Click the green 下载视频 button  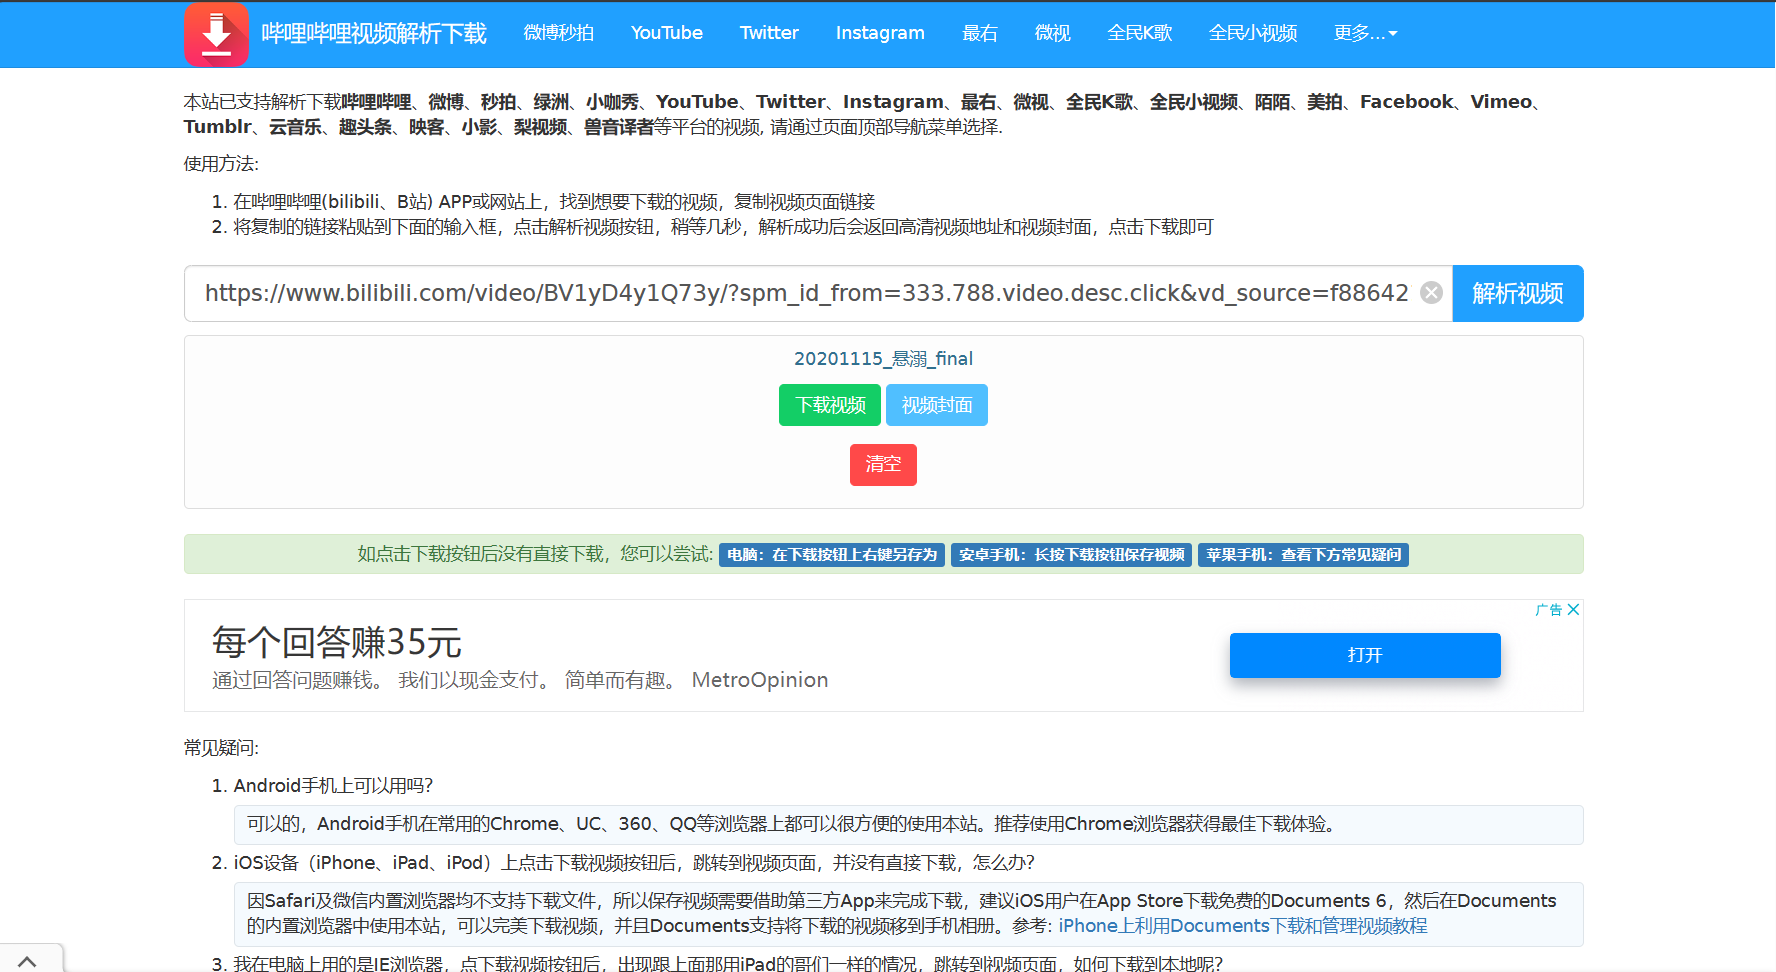(x=830, y=405)
